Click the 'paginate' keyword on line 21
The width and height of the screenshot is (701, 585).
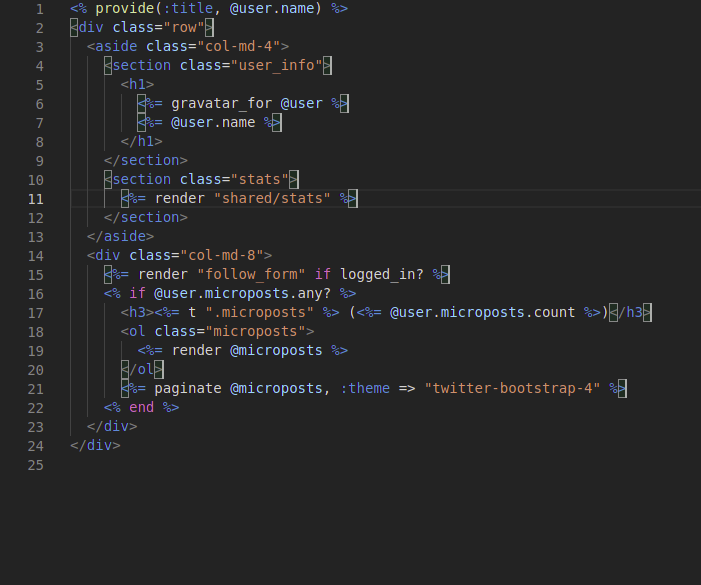[188, 388]
